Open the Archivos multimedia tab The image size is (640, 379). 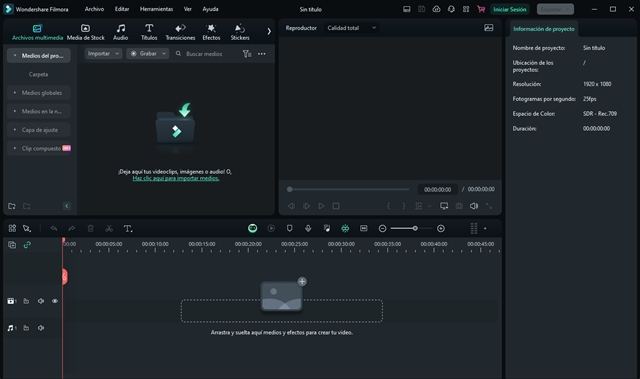click(x=37, y=32)
